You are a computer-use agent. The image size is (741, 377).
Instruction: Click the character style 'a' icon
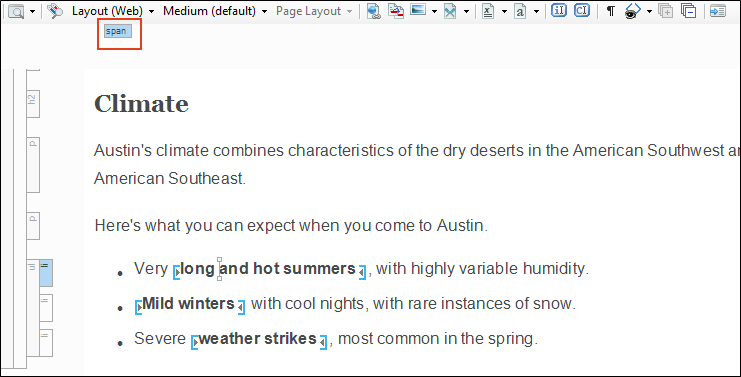(520, 11)
